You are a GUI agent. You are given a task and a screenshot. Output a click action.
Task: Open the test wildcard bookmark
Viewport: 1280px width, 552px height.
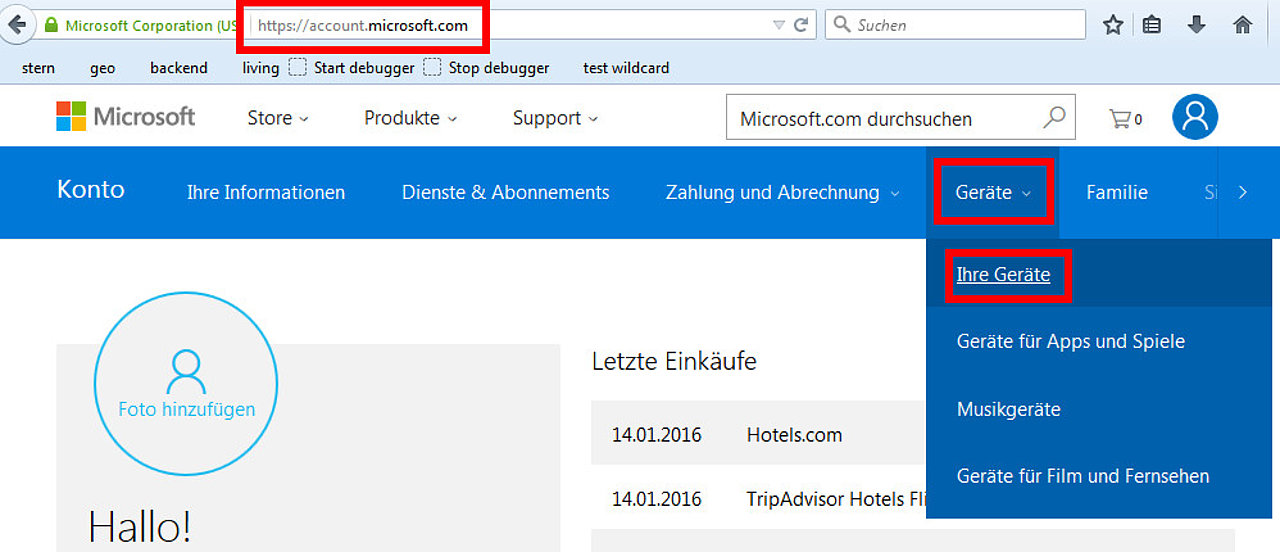coord(626,68)
